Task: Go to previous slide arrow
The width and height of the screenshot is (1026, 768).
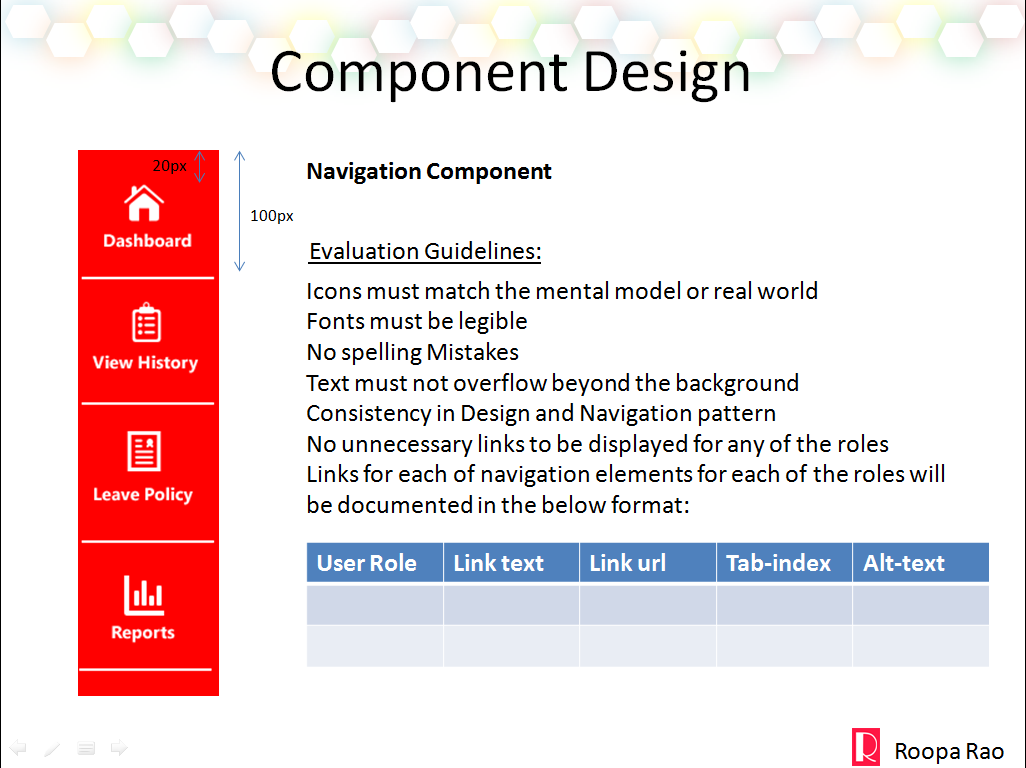Action: (x=18, y=748)
